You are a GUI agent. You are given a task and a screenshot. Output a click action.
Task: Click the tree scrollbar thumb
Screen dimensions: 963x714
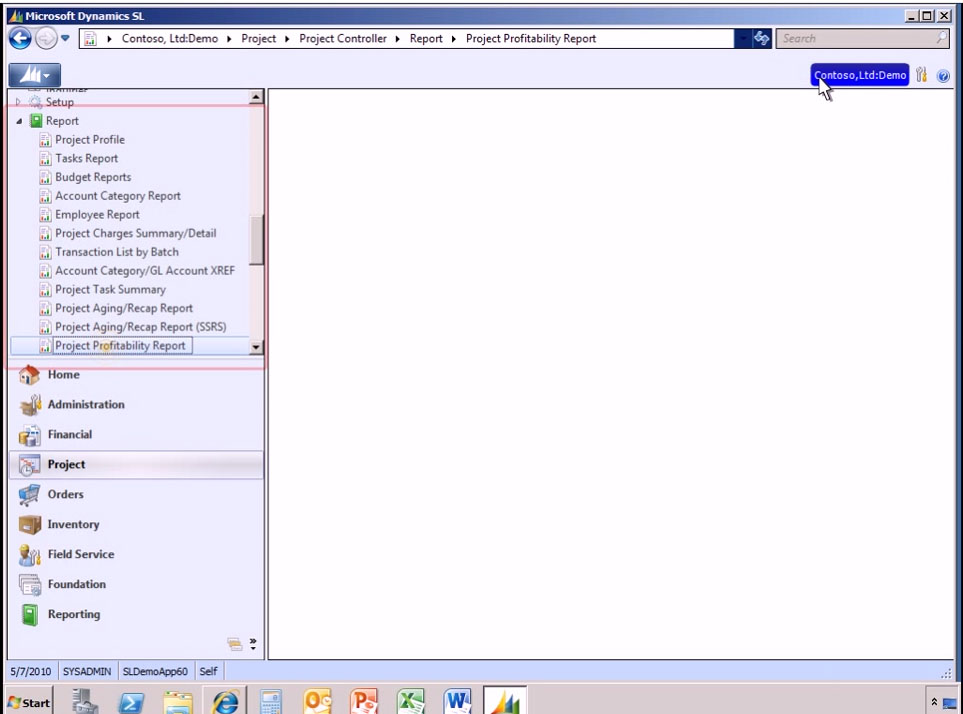(256, 240)
